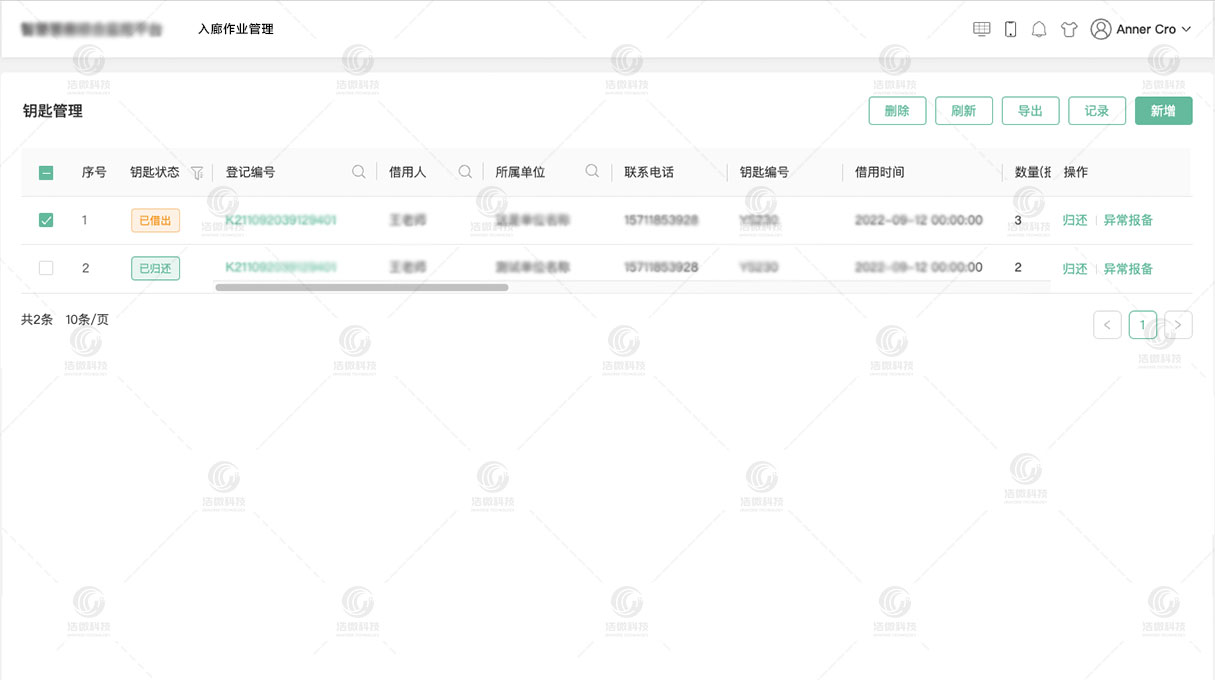Select the 入廊作业管理 navigation item

(x=237, y=29)
